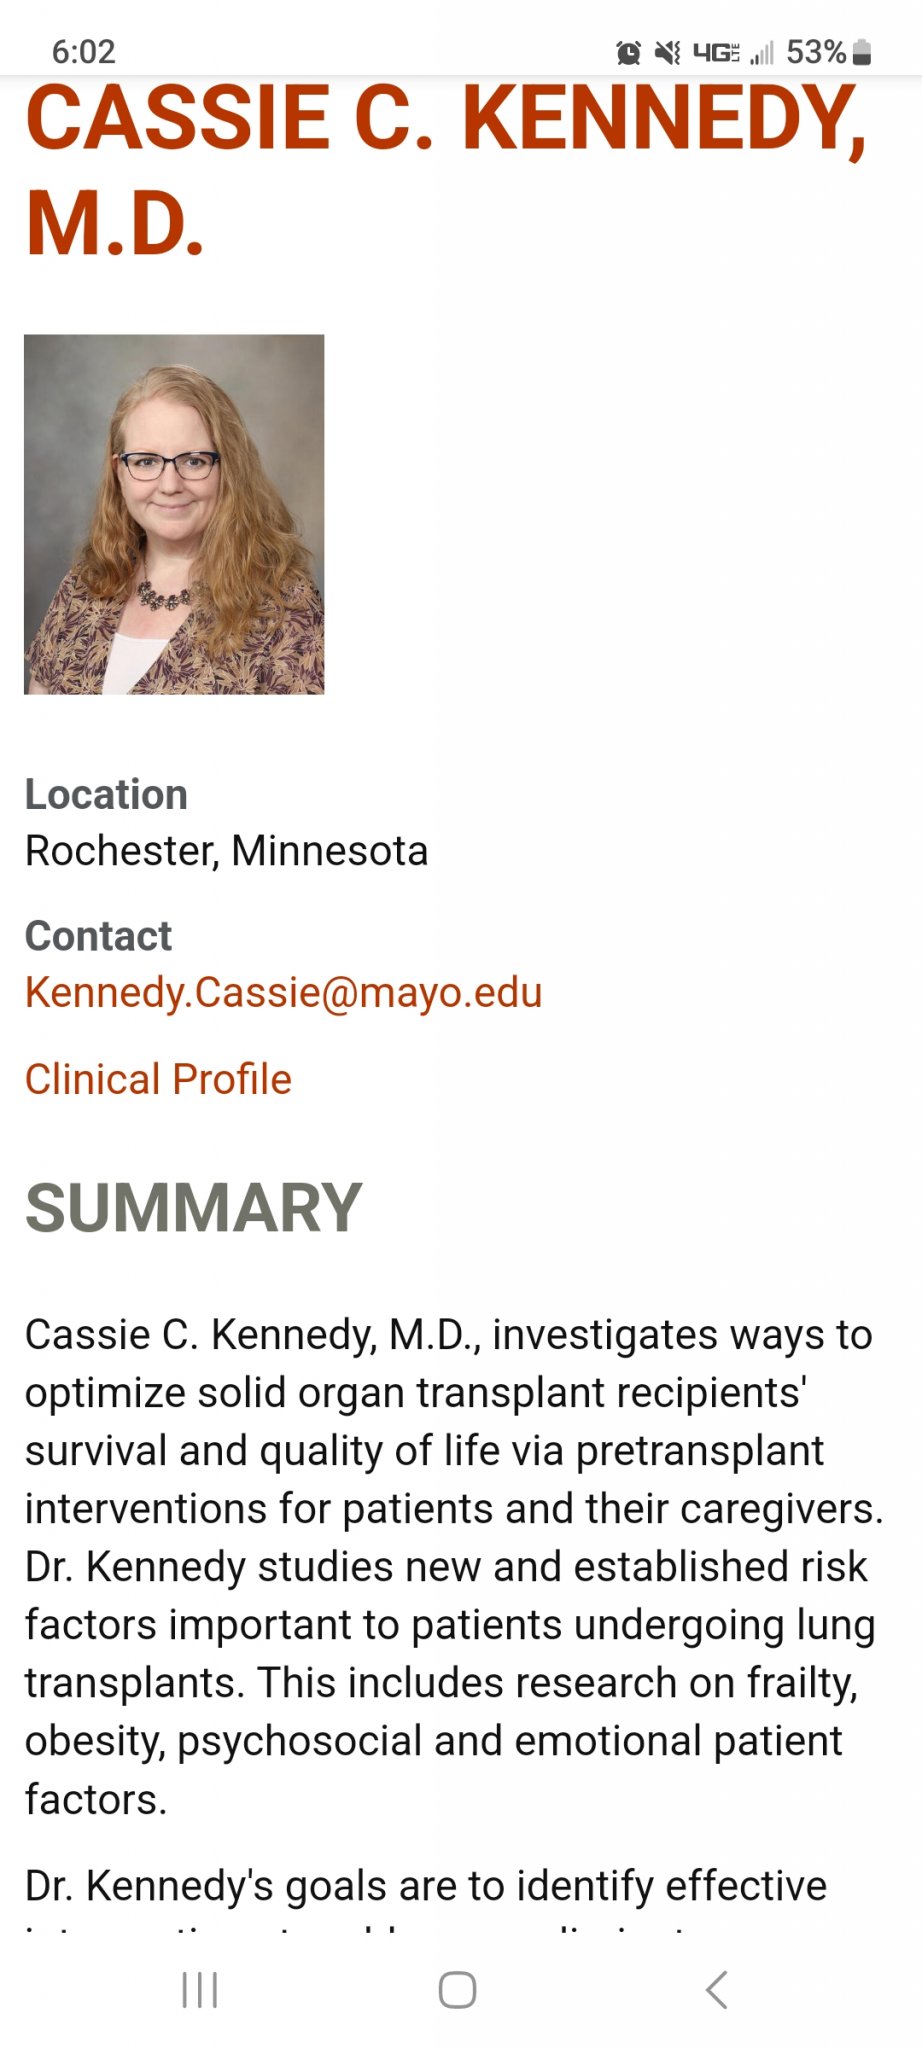This screenshot has width=922, height=2048.
Task: Tap the doctor's profile photo
Action: pos(174,514)
